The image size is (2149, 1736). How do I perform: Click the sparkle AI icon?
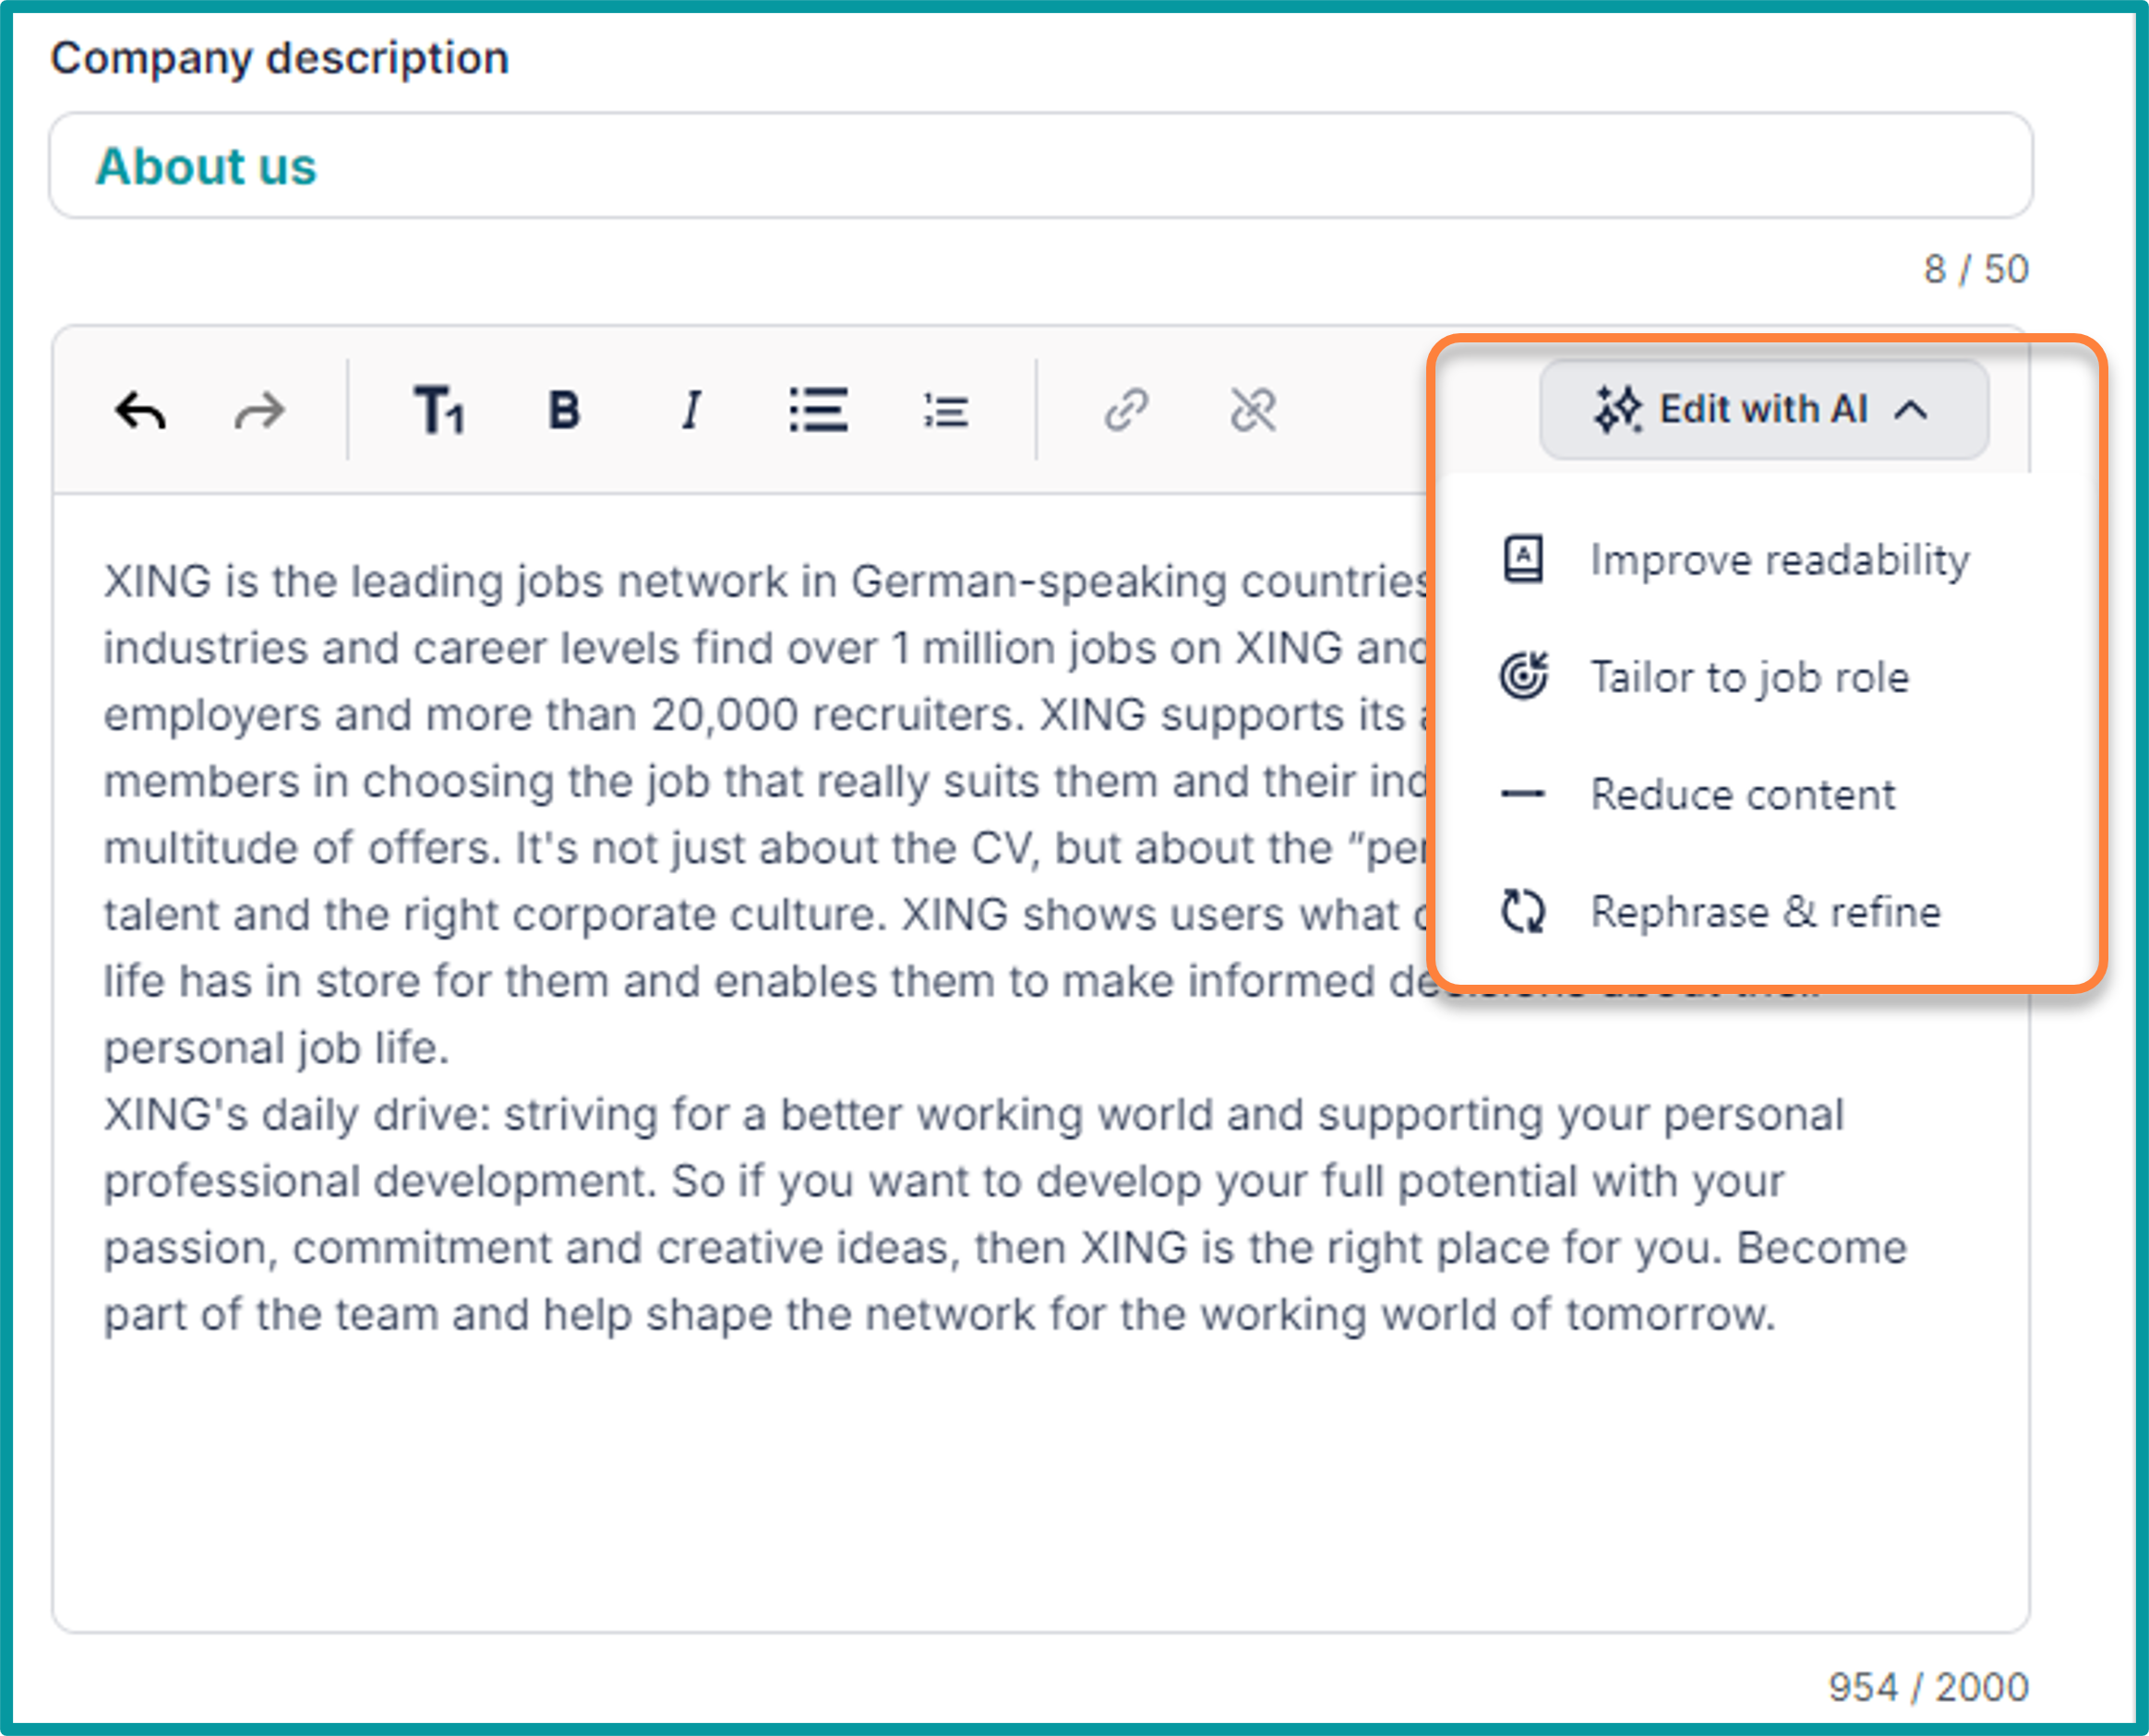tap(1616, 410)
